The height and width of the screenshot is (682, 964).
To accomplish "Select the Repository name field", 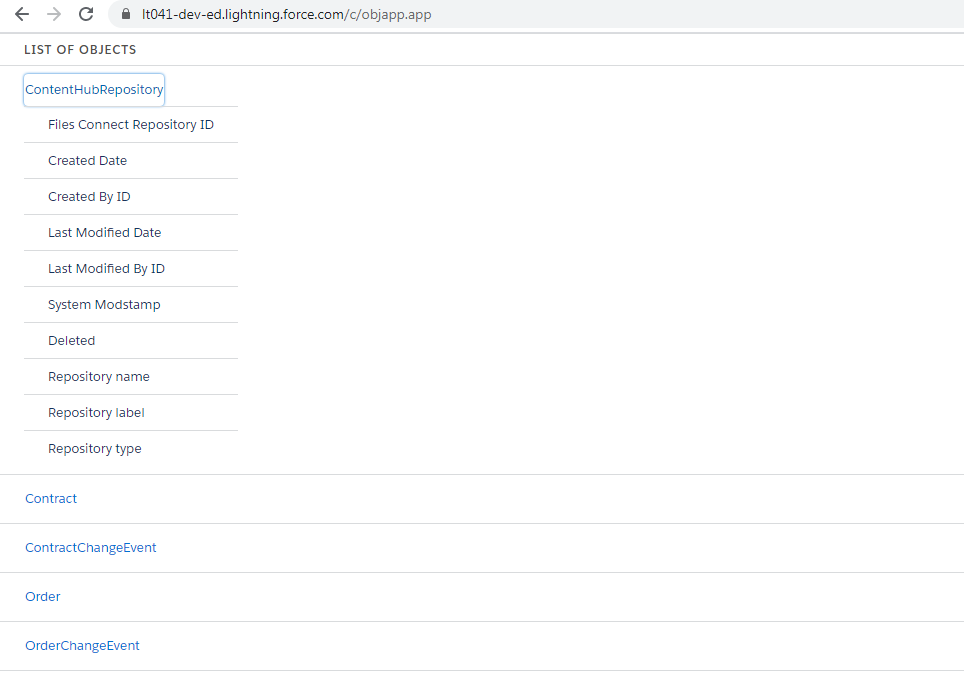I will [99, 376].
